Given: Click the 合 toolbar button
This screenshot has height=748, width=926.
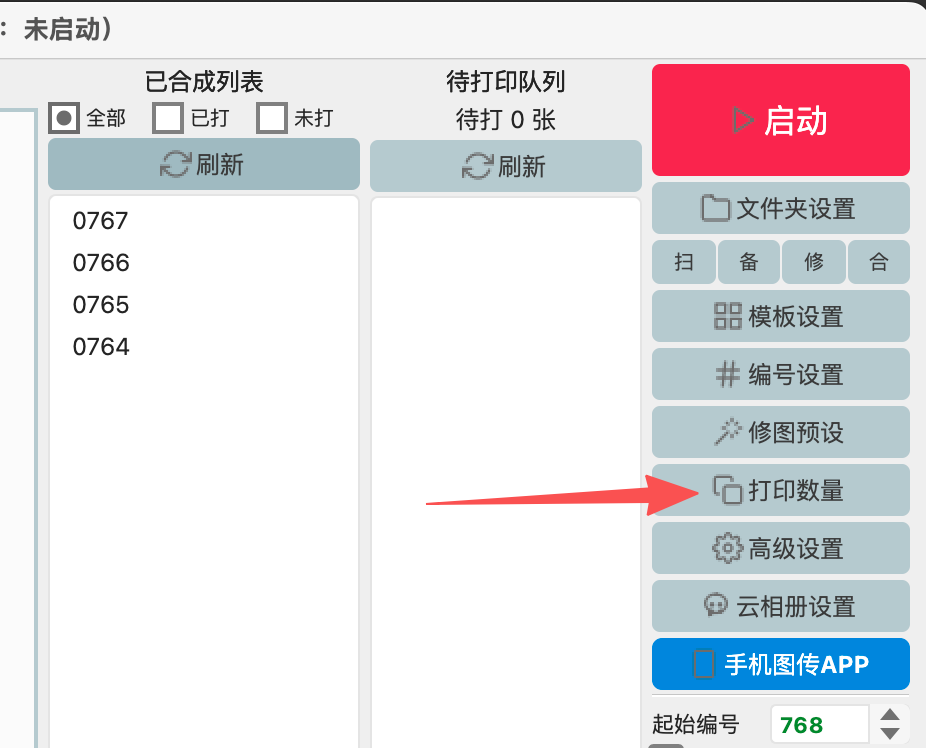Looking at the screenshot, I should 878,261.
